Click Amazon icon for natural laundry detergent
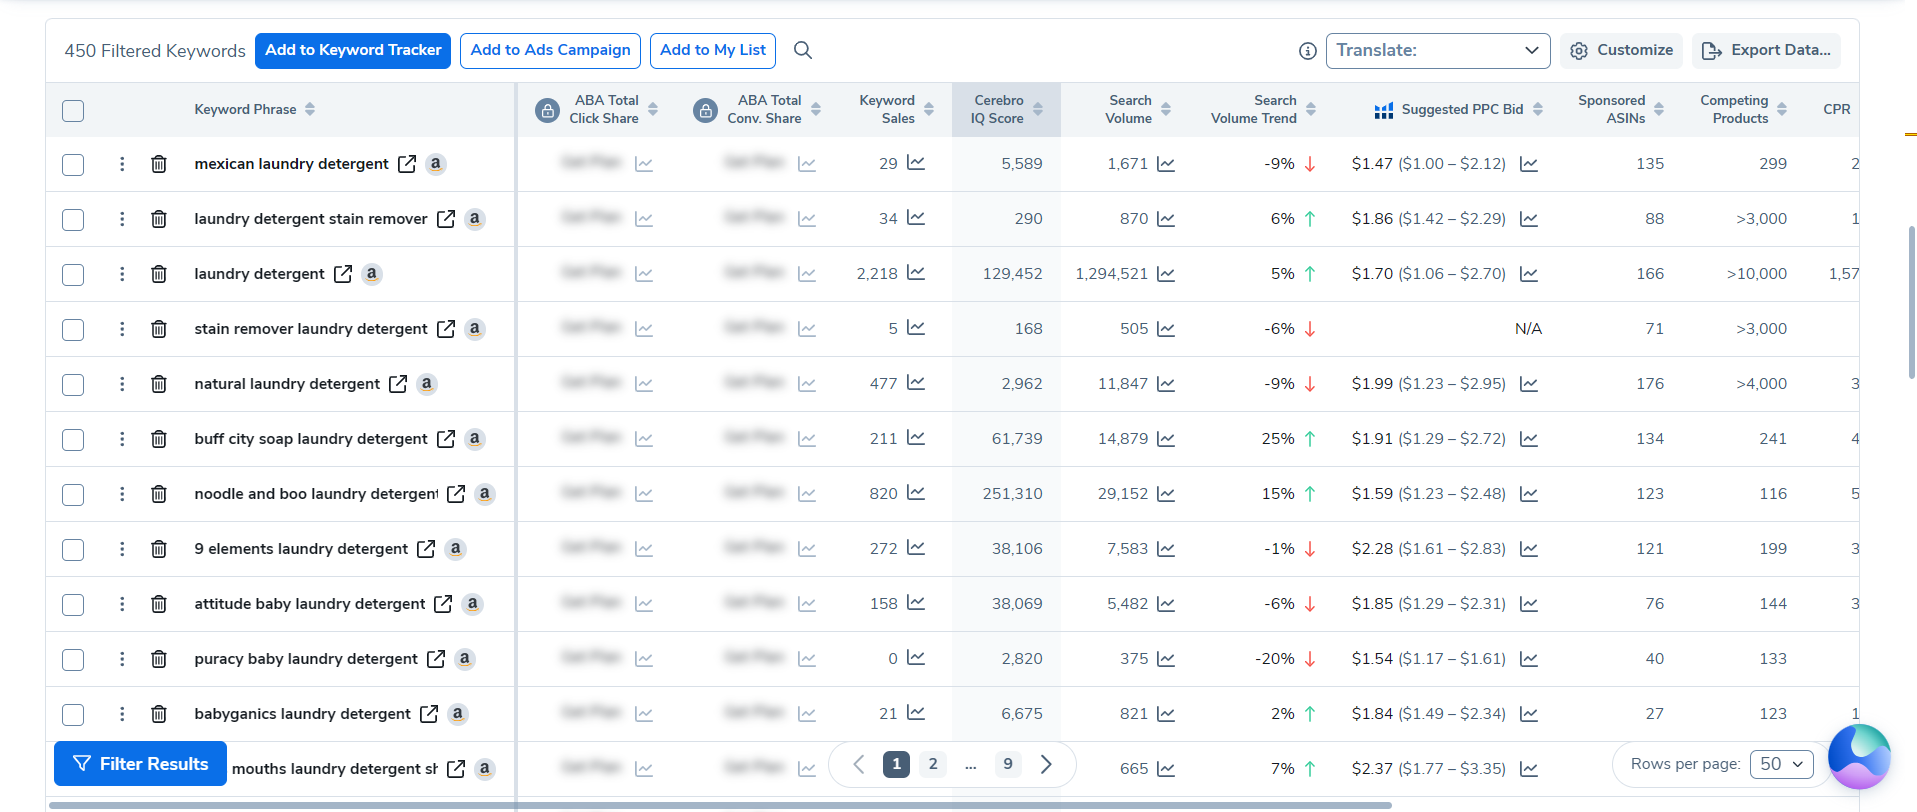Viewport: 1917px width, 812px height. point(427,384)
